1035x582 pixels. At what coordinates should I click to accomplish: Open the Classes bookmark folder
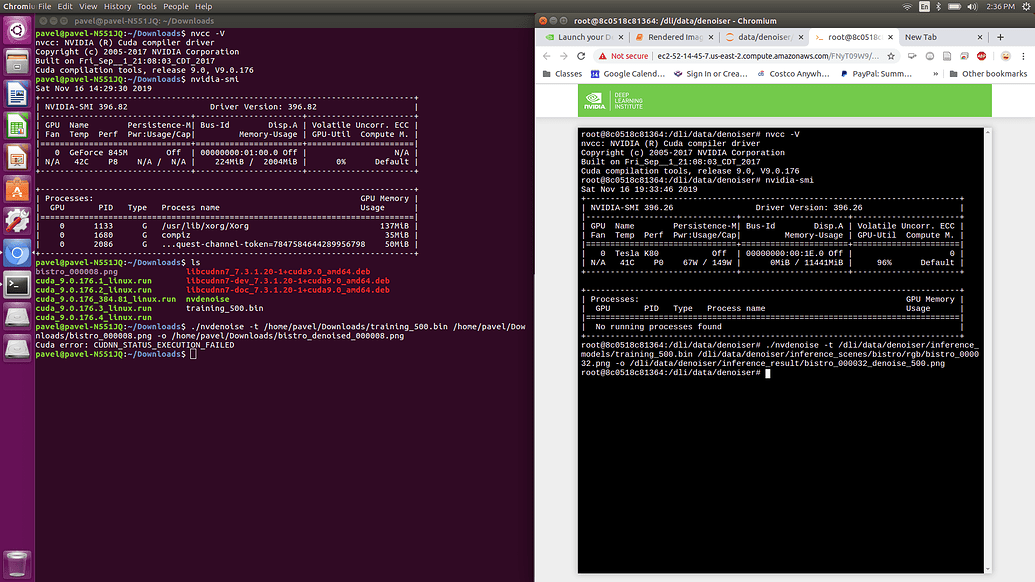(562, 74)
